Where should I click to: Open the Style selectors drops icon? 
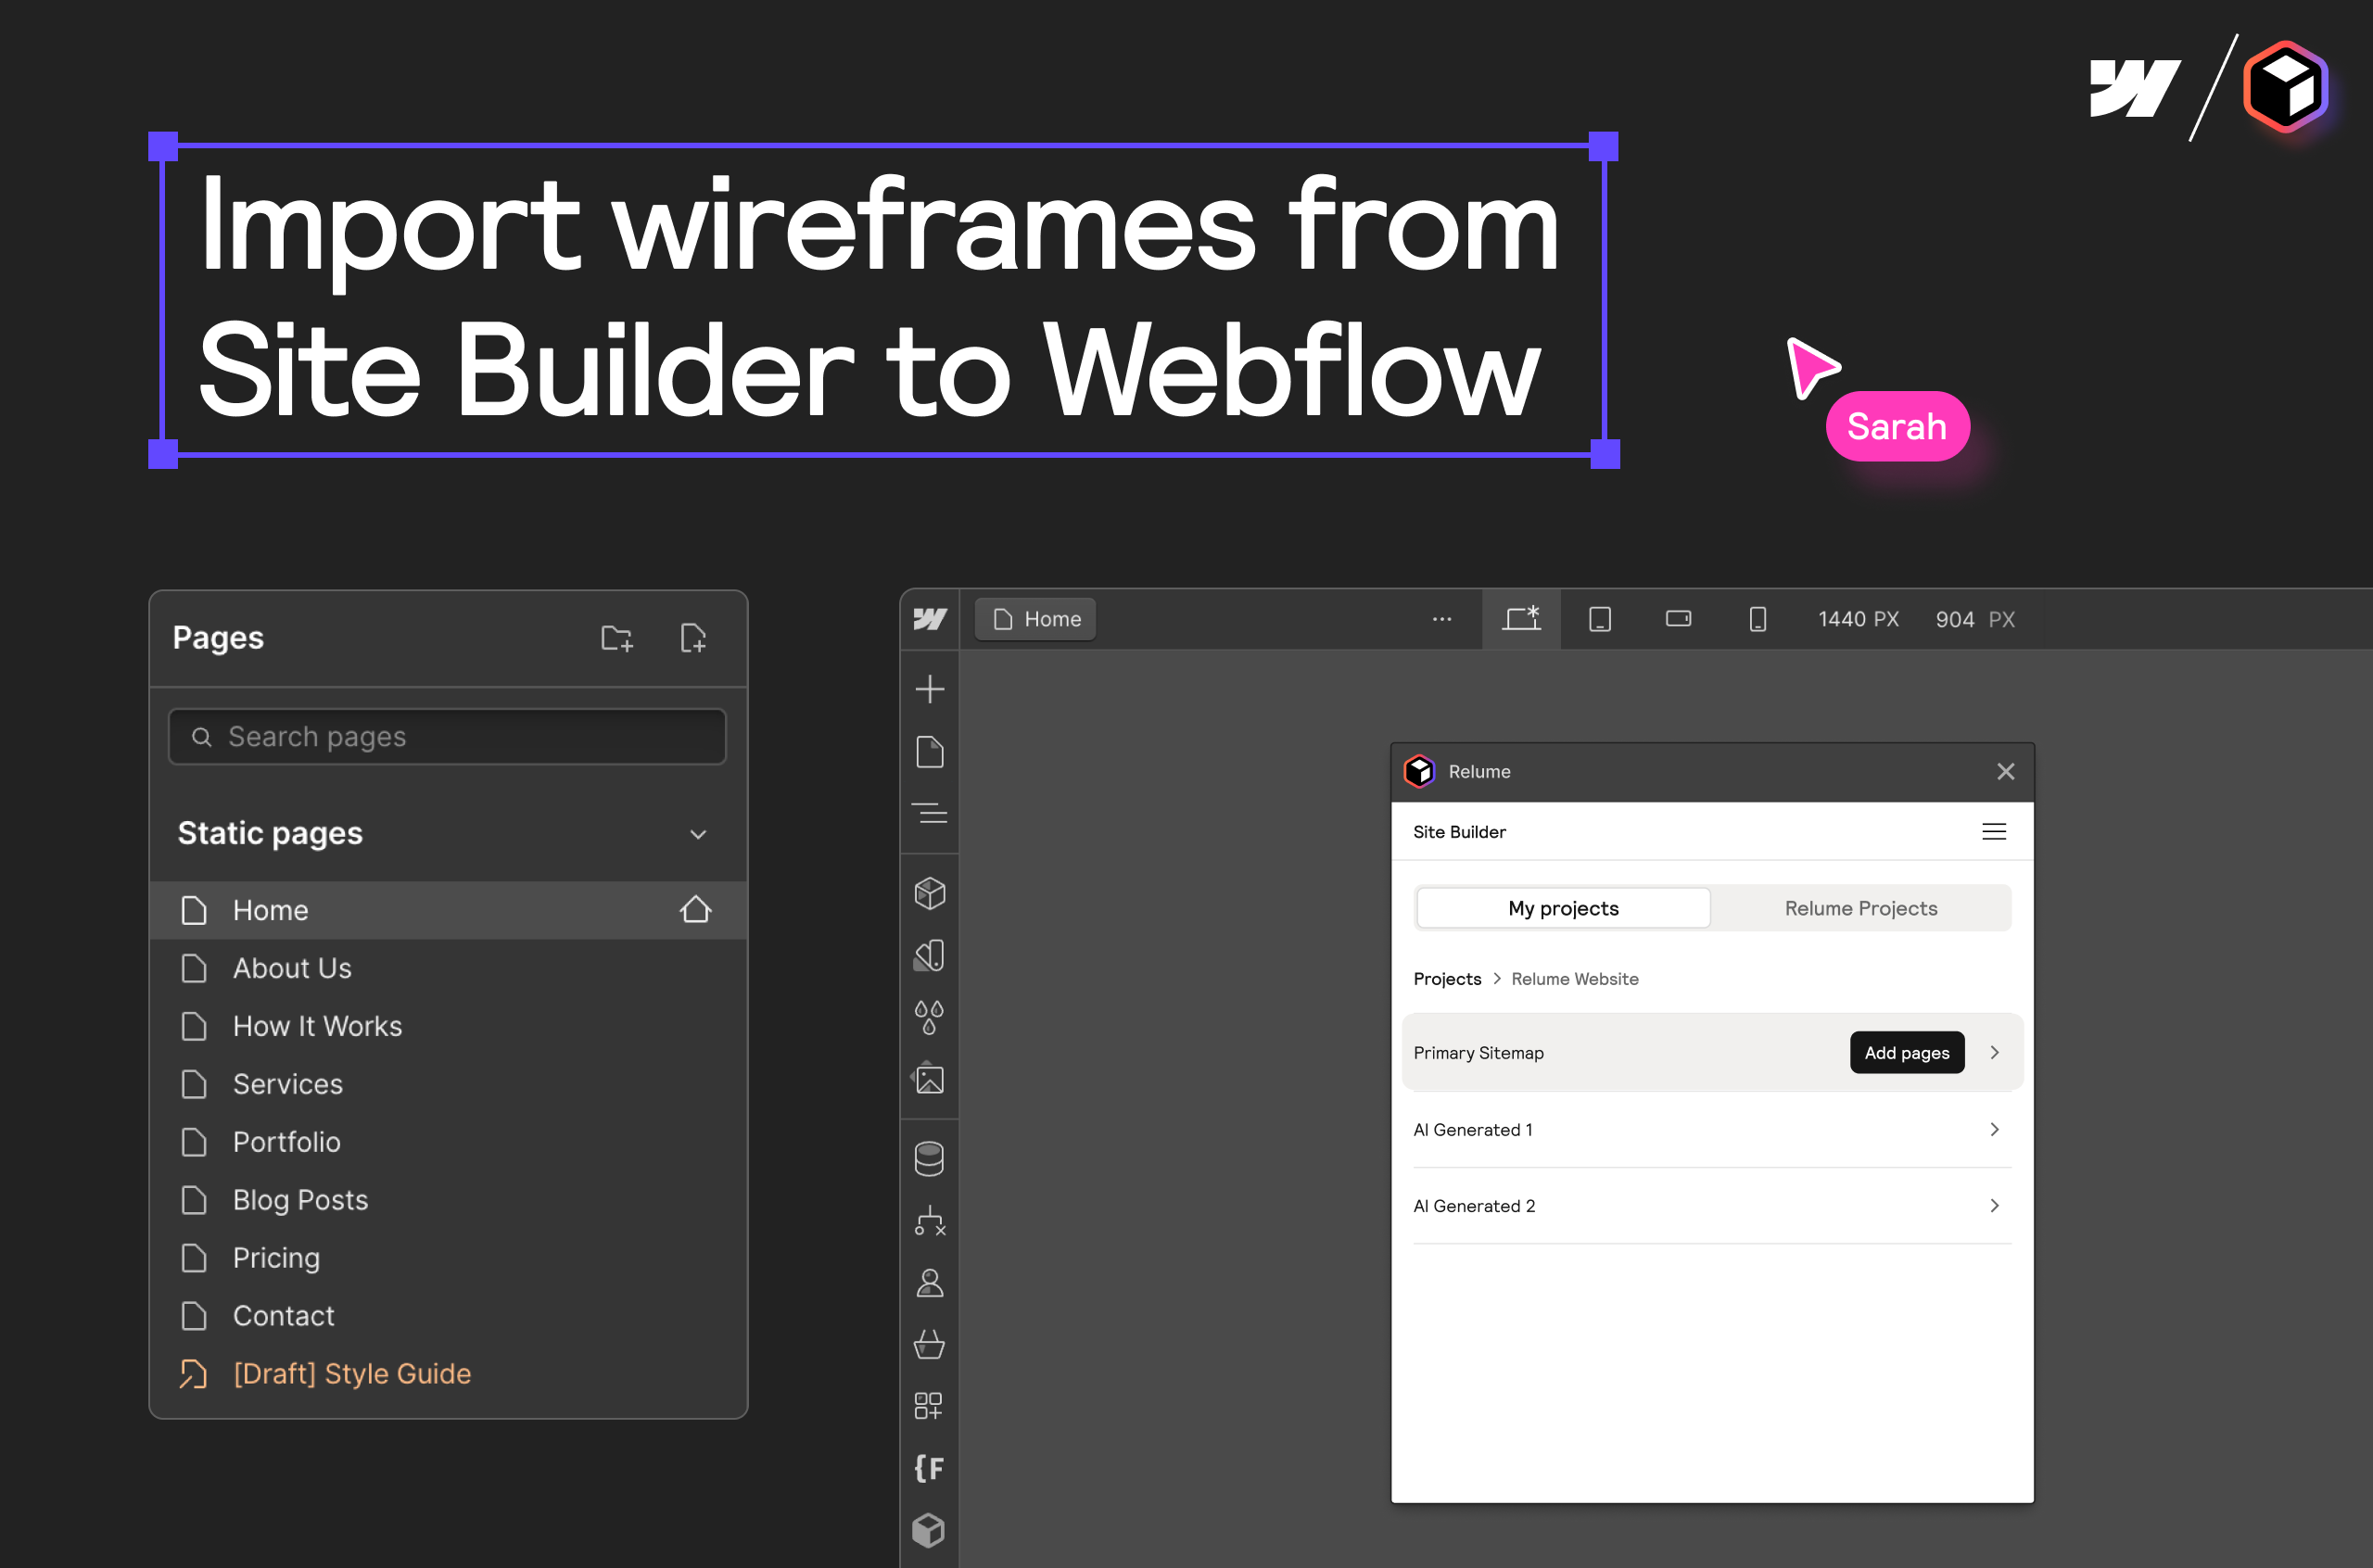(x=929, y=1018)
